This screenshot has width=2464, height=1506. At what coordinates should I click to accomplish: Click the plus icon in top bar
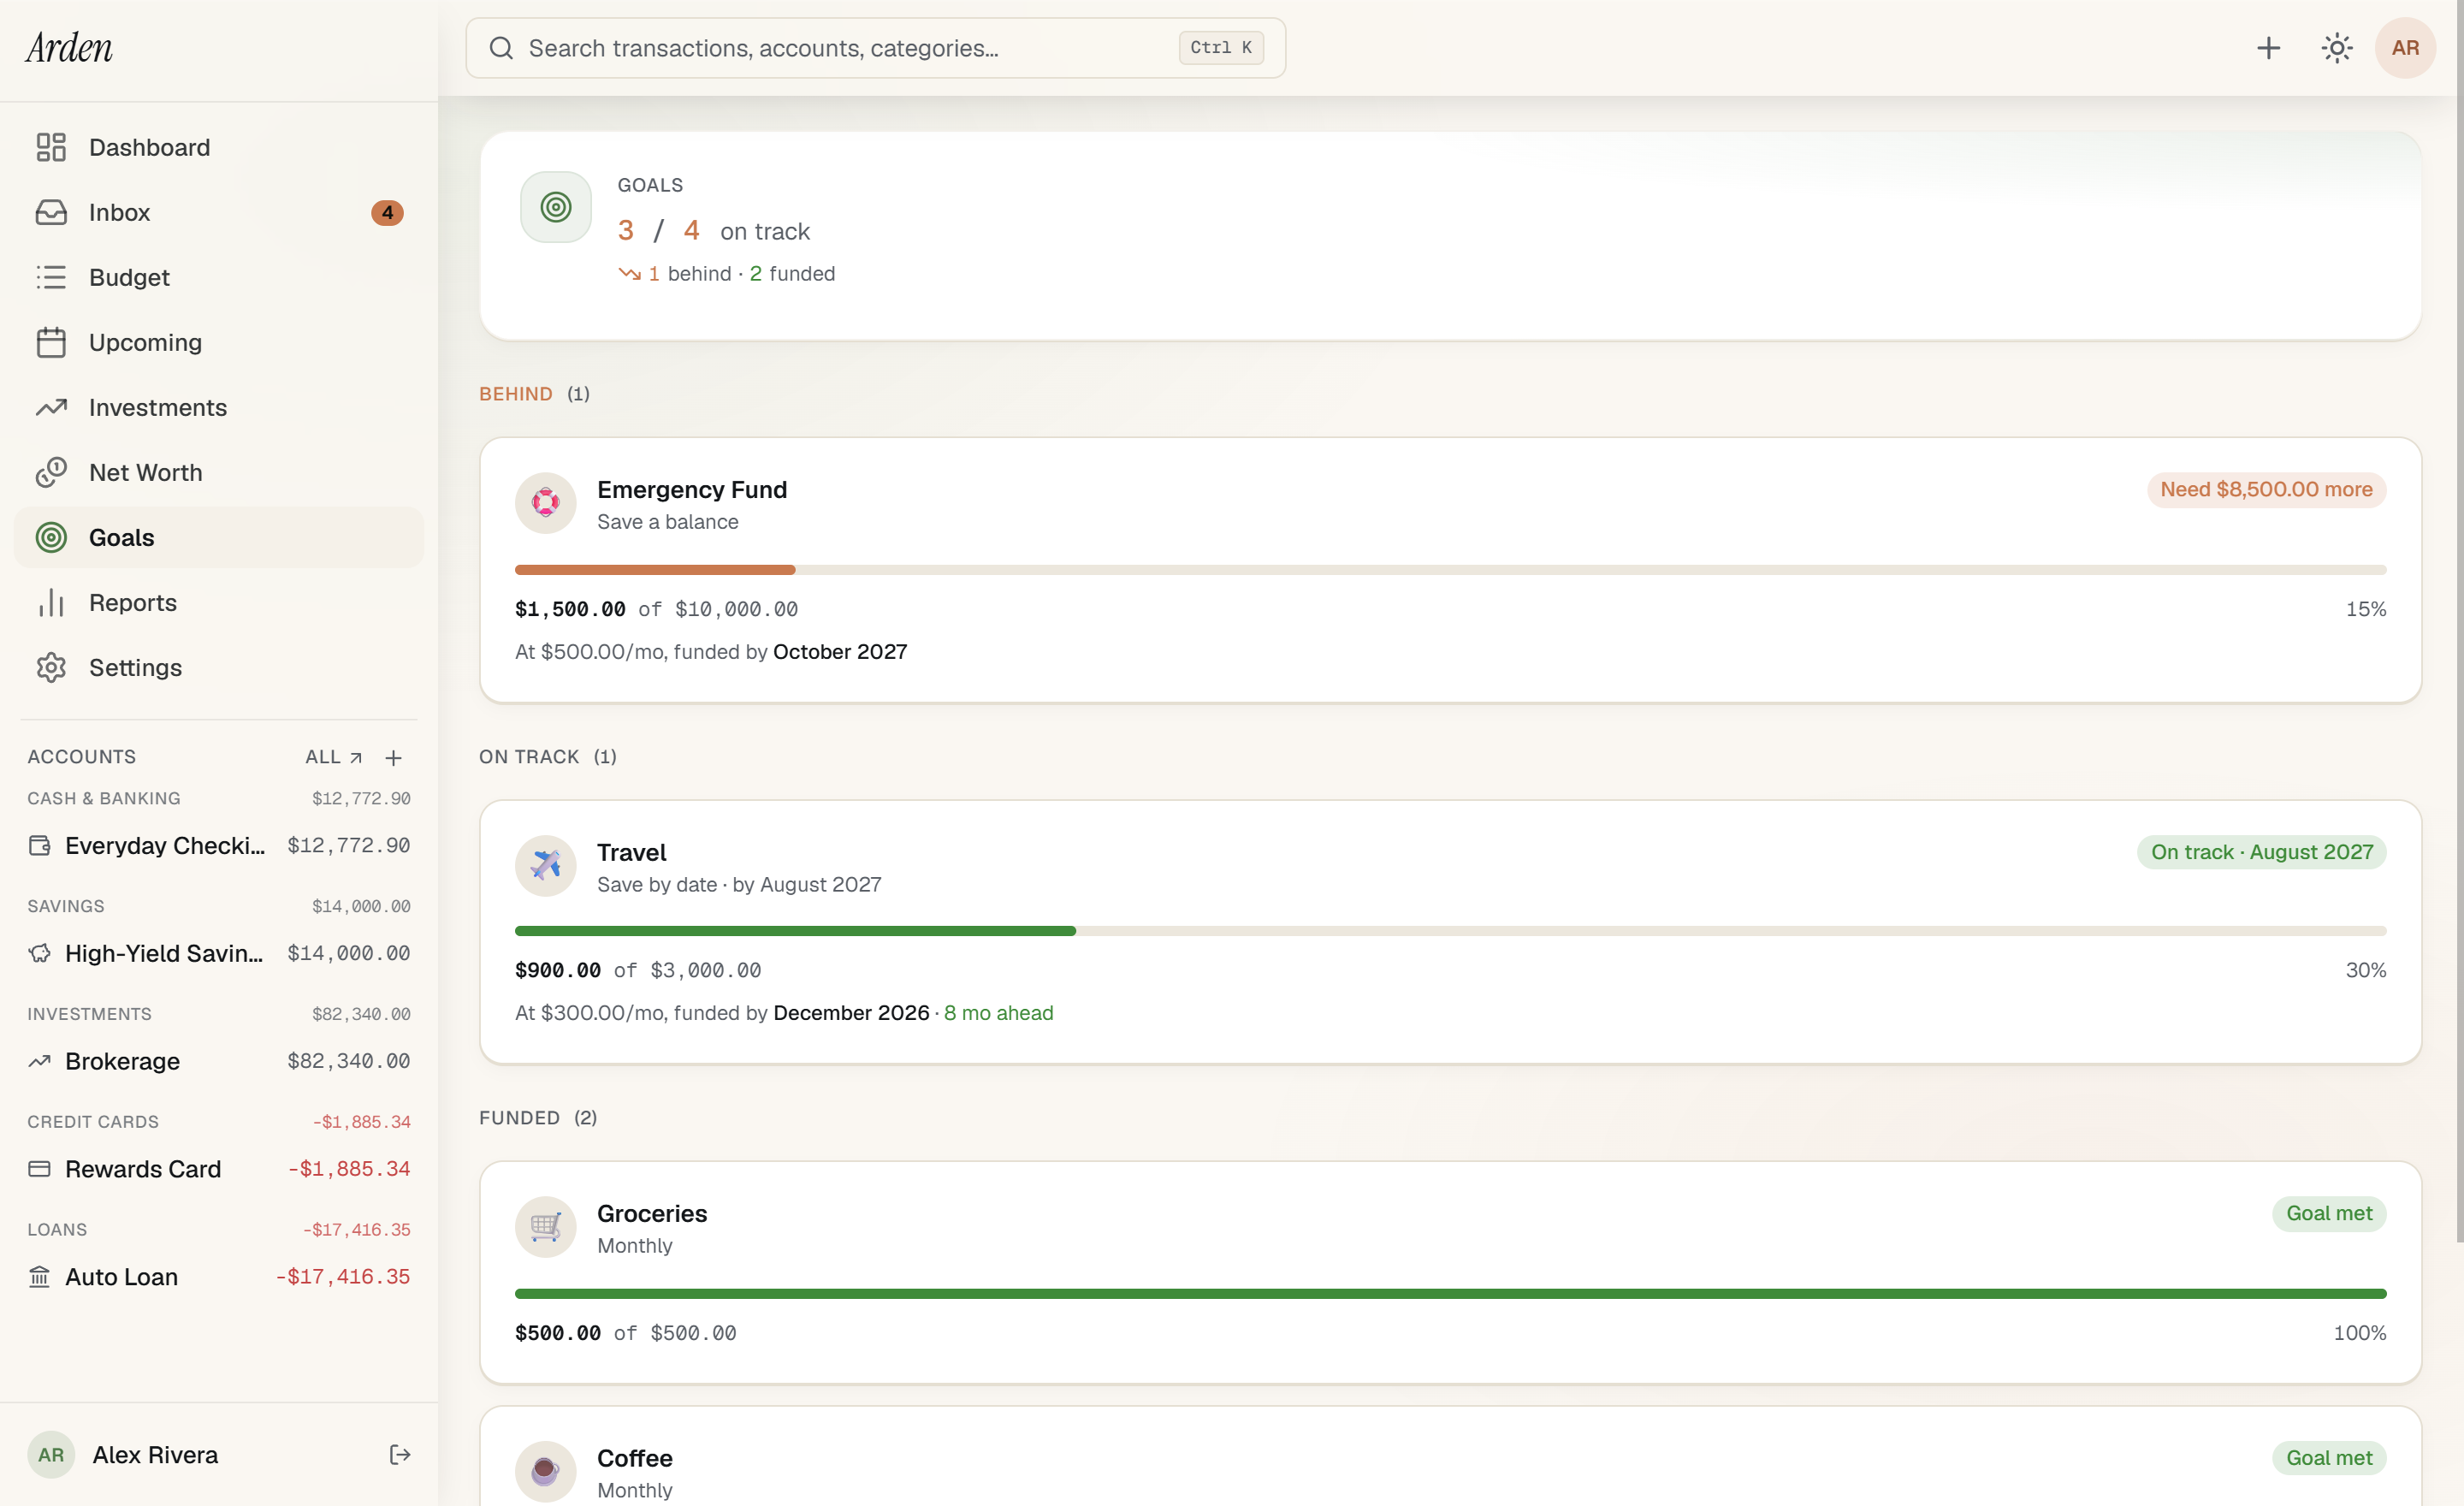click(x=2268, y=48)
